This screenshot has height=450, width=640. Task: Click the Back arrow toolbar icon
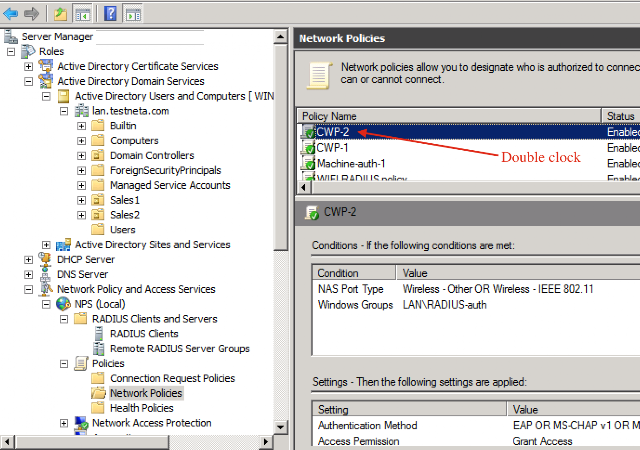pyautogui.click(x=11, y=14)
